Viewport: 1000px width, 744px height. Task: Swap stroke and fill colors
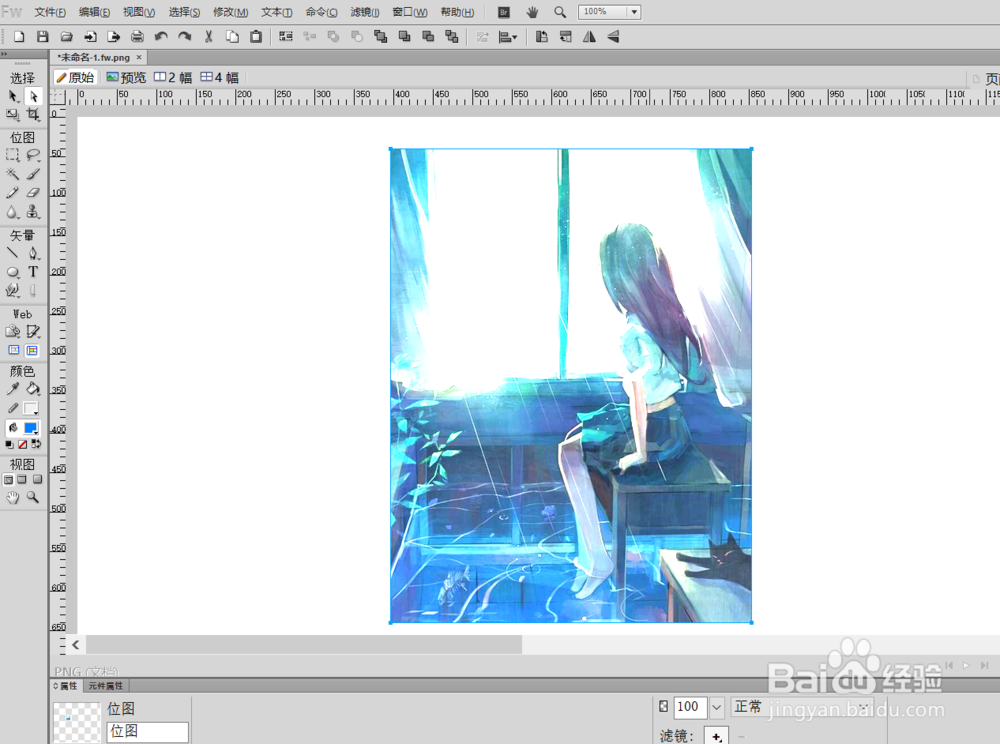[36, 444]
